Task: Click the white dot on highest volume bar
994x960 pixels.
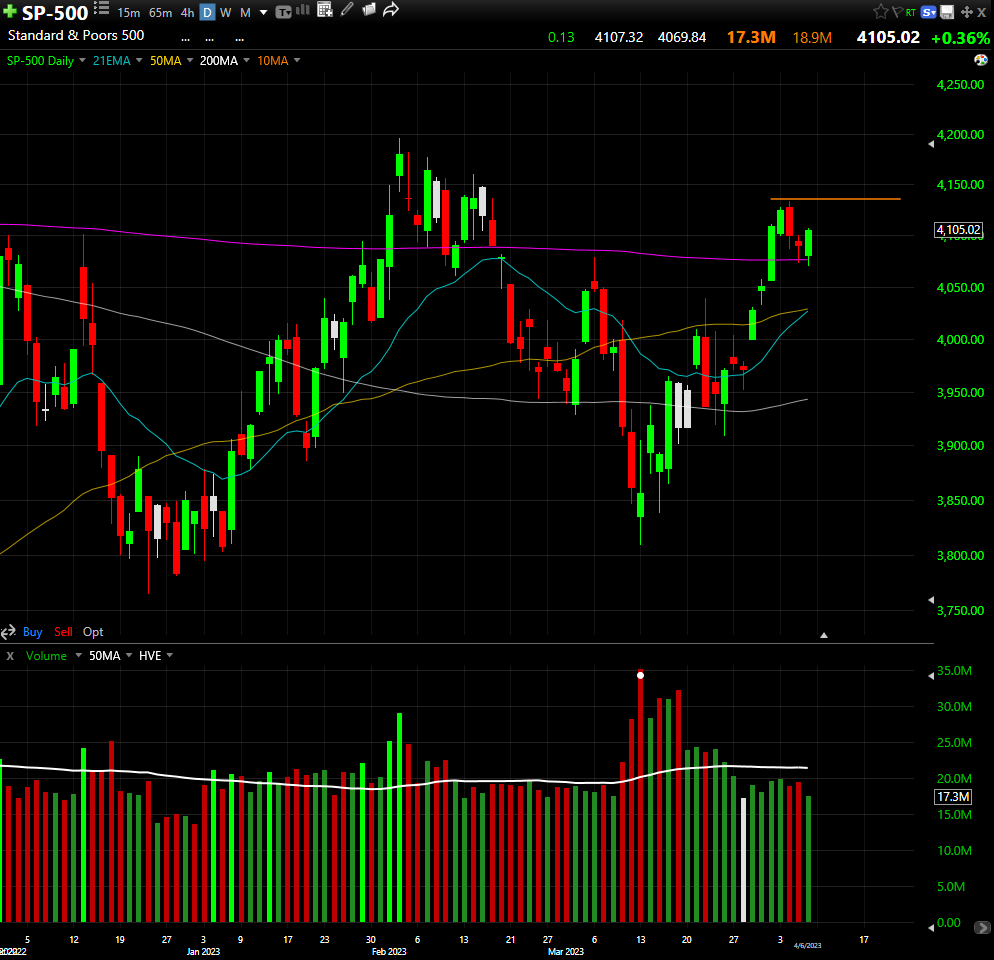Action: tap(640, 675)
